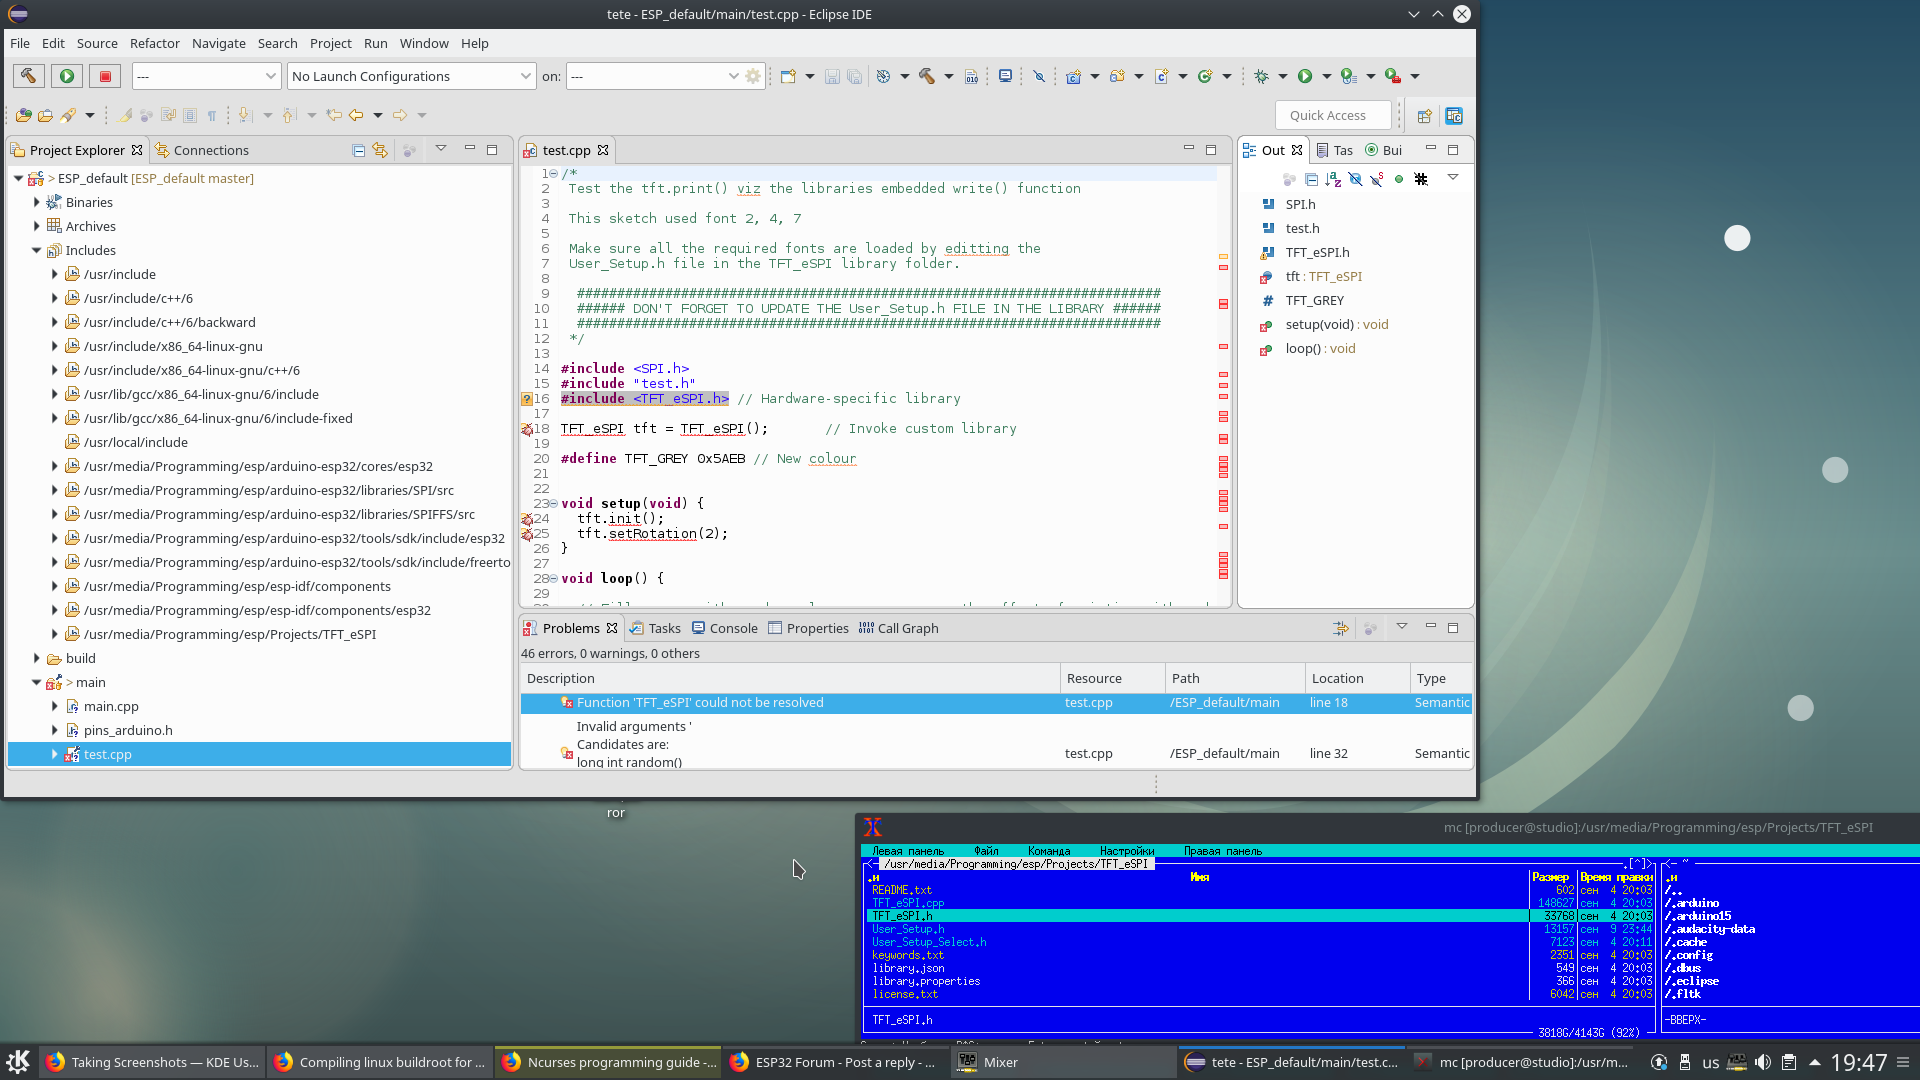Toggle Hide Fields in Outline view
The width and height of the screenshot is (1920, 1080).
1355,179
